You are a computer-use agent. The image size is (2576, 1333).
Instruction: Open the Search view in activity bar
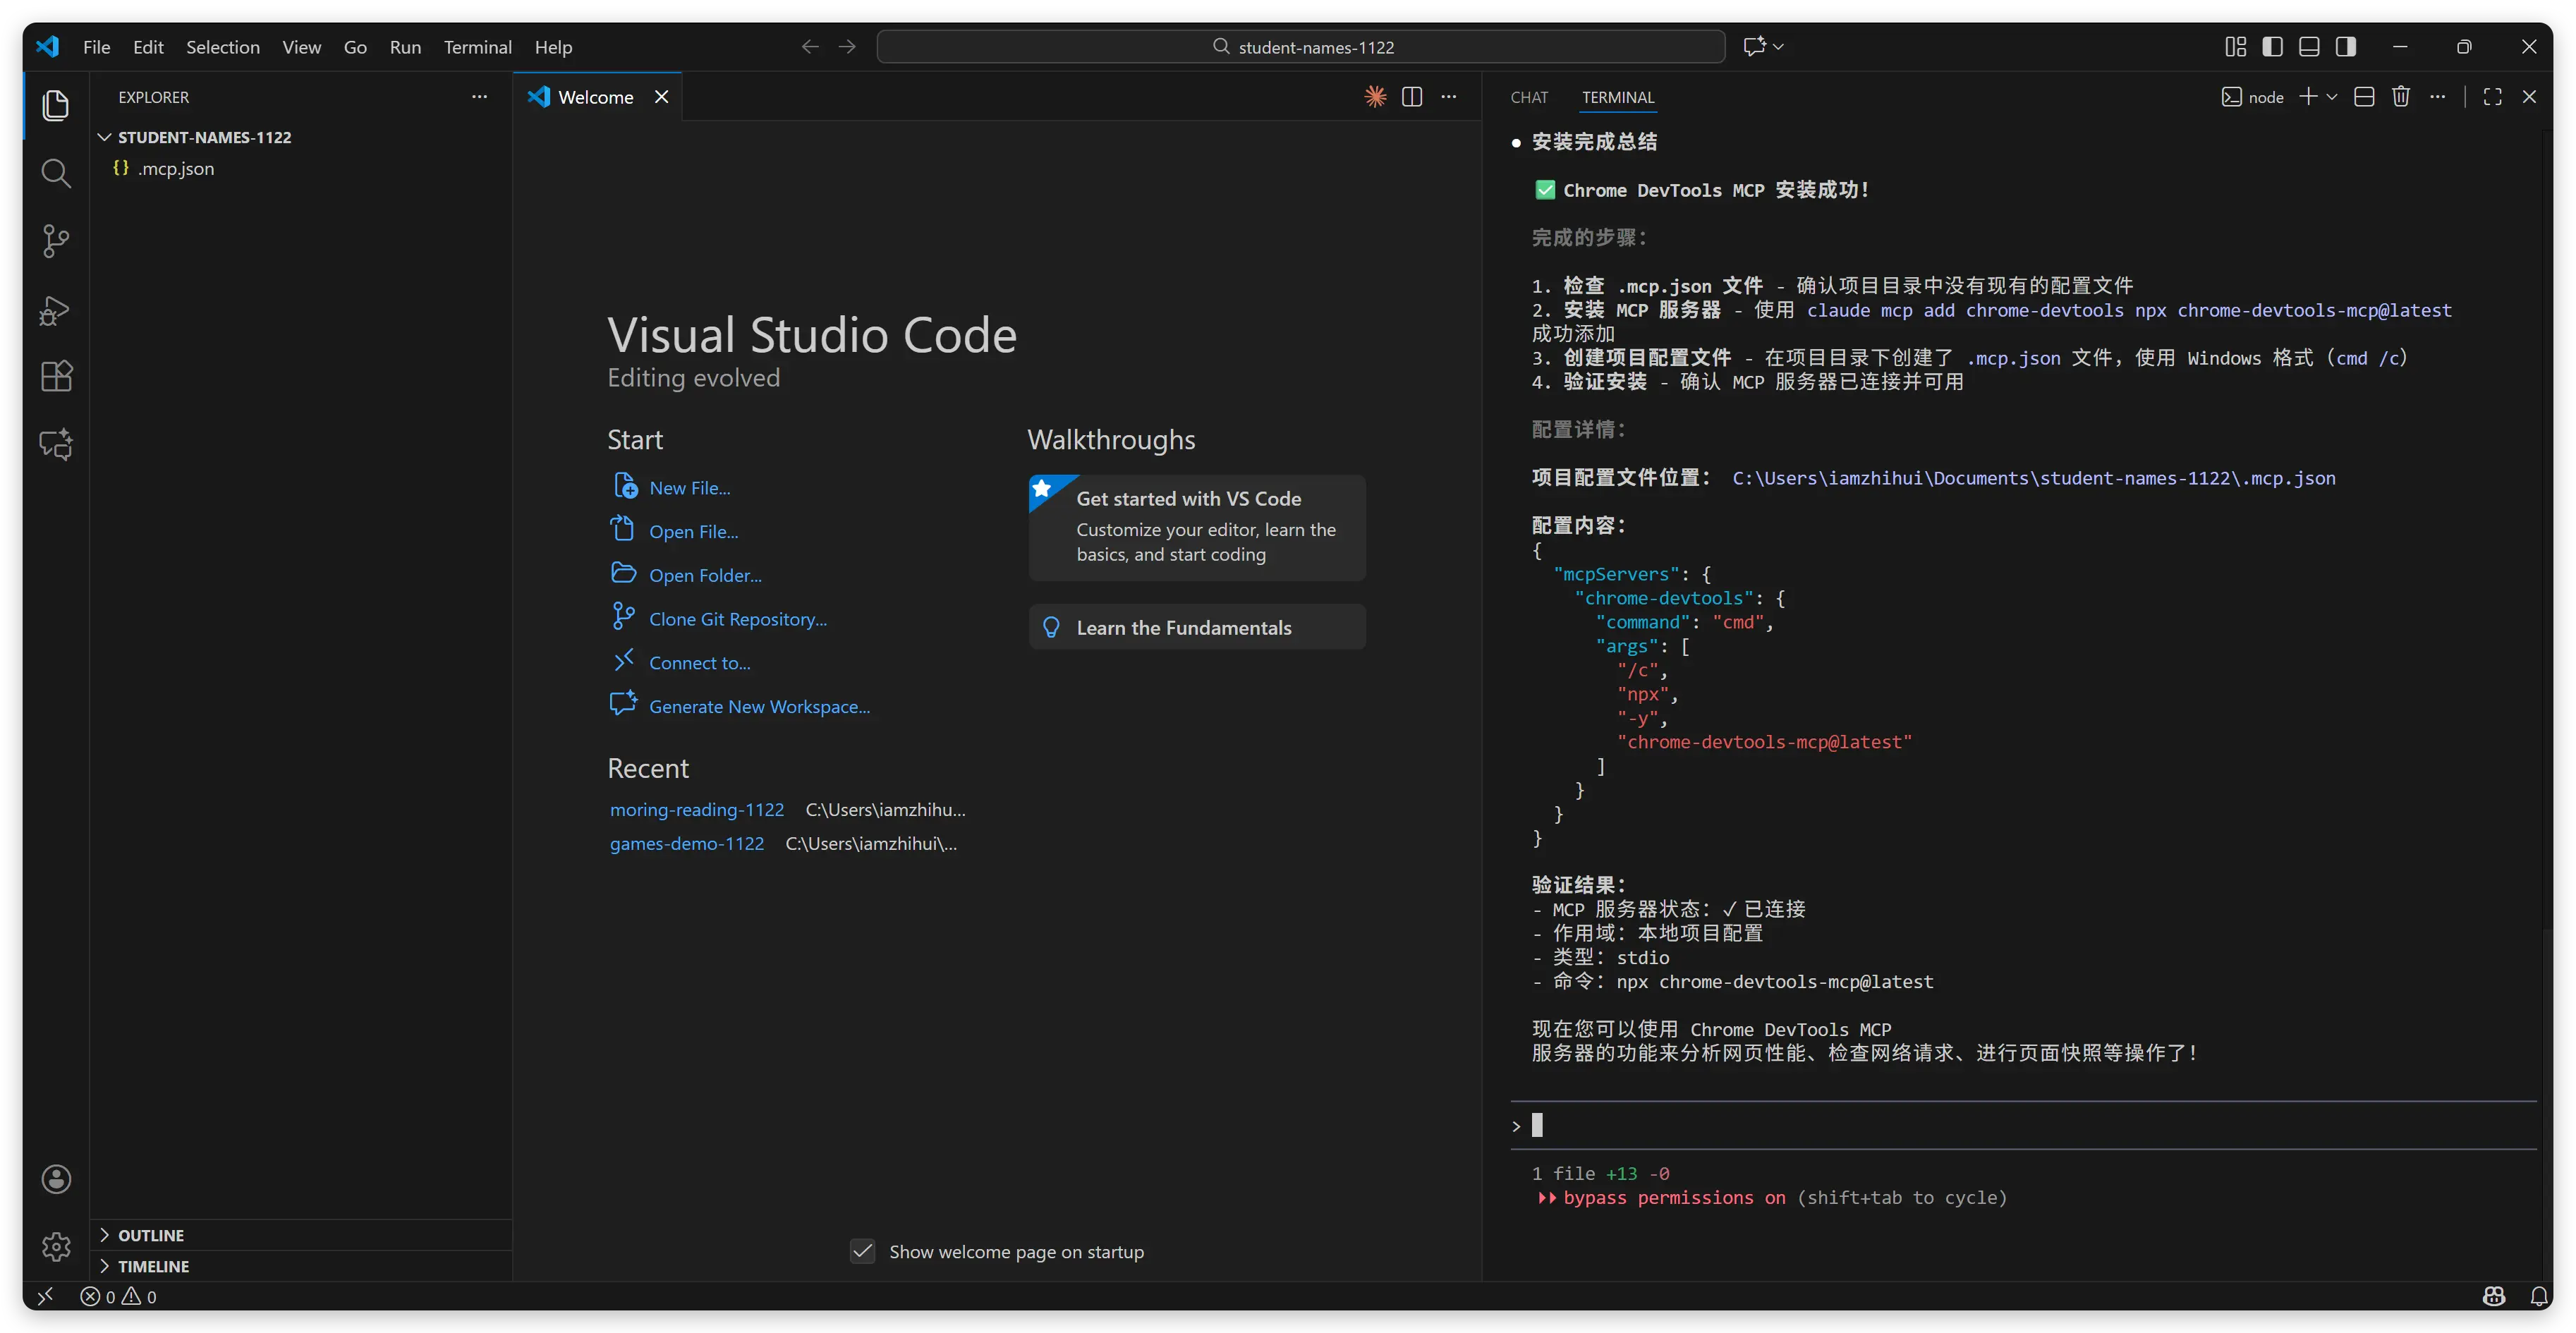(x=56, y=173)
